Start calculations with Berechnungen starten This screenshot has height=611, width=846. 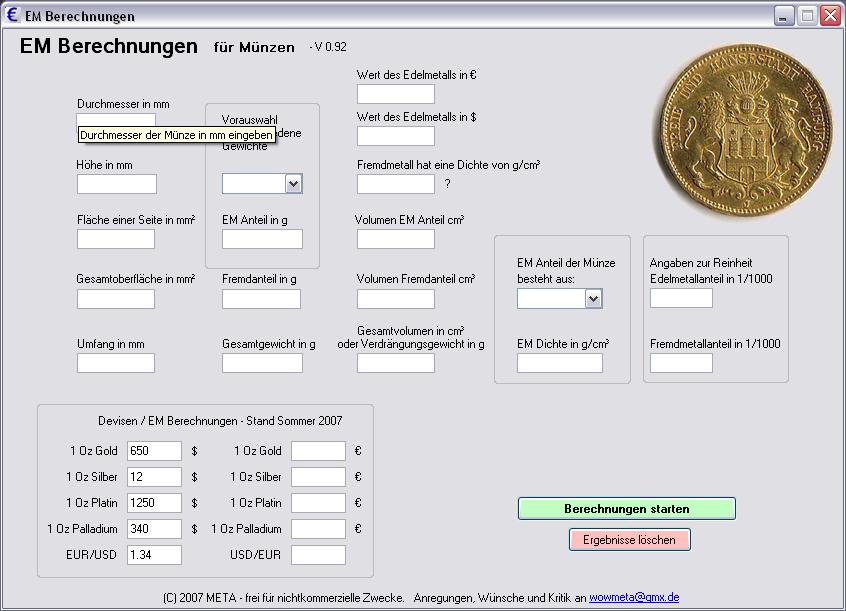pyautogui.click(x=626, y=508)
